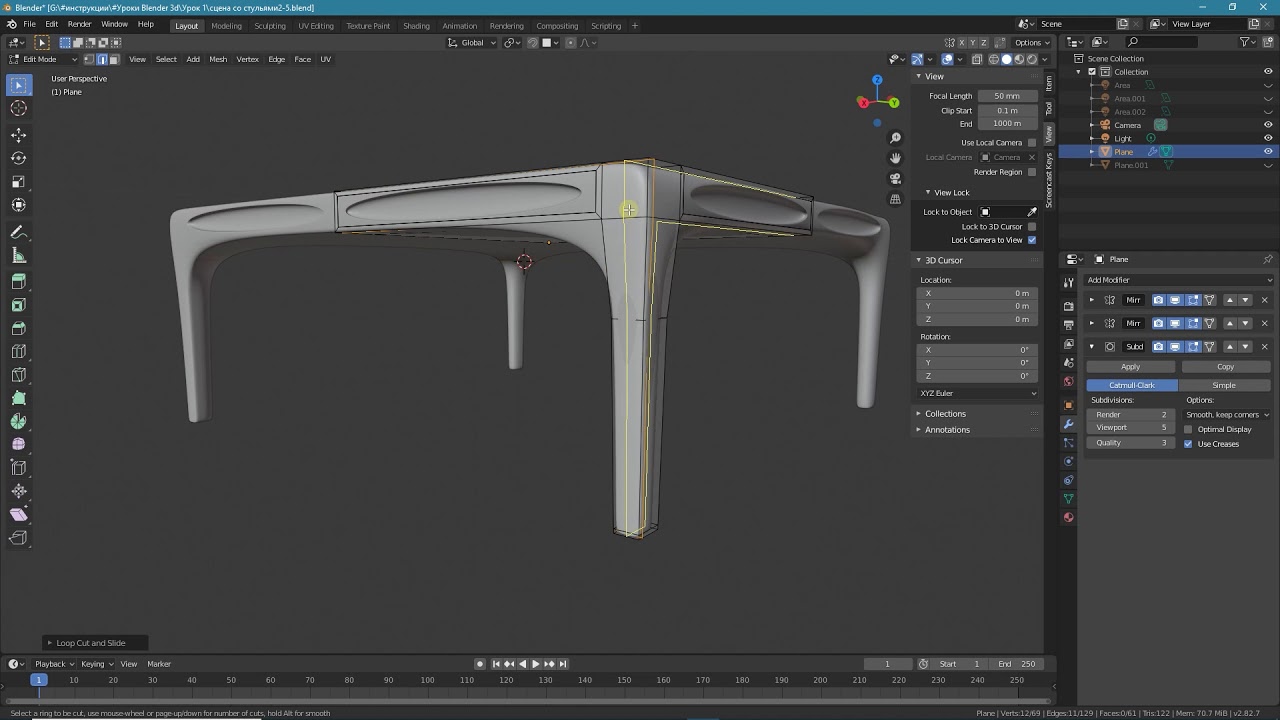Click the zoom magnifier viewport icon
Screen dimensions: 1280x720
pos(895,138)
